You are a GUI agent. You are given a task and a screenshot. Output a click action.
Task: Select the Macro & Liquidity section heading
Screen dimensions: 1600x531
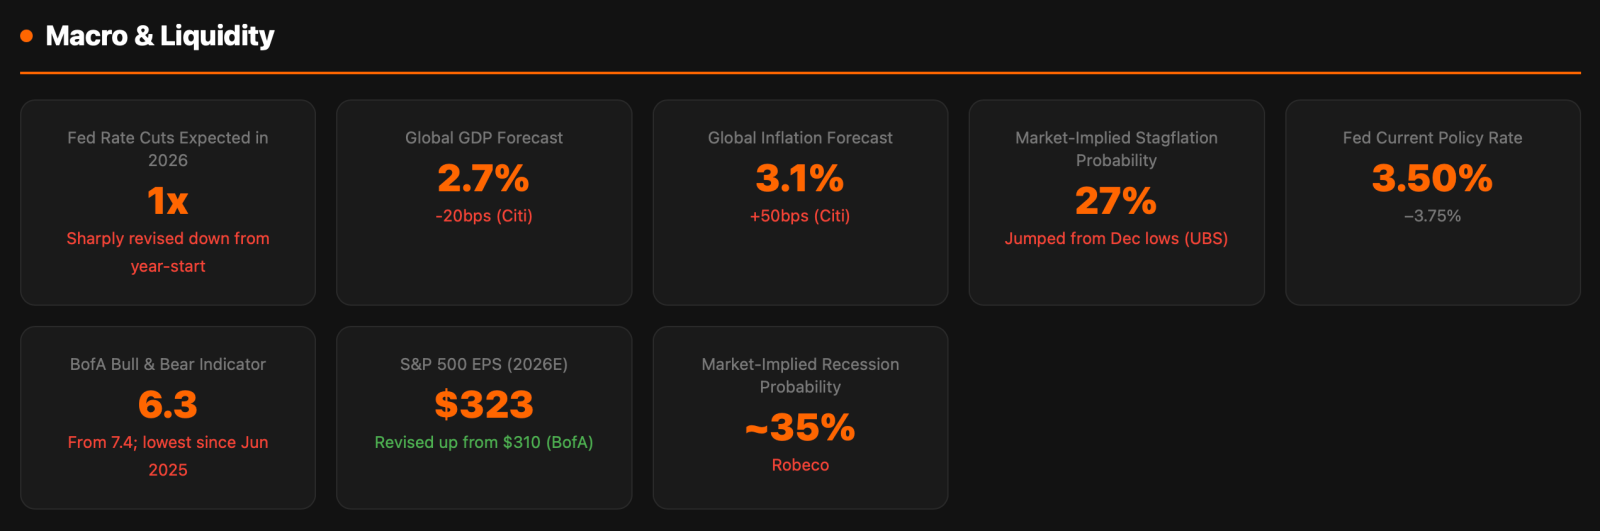tap(160, 36)
